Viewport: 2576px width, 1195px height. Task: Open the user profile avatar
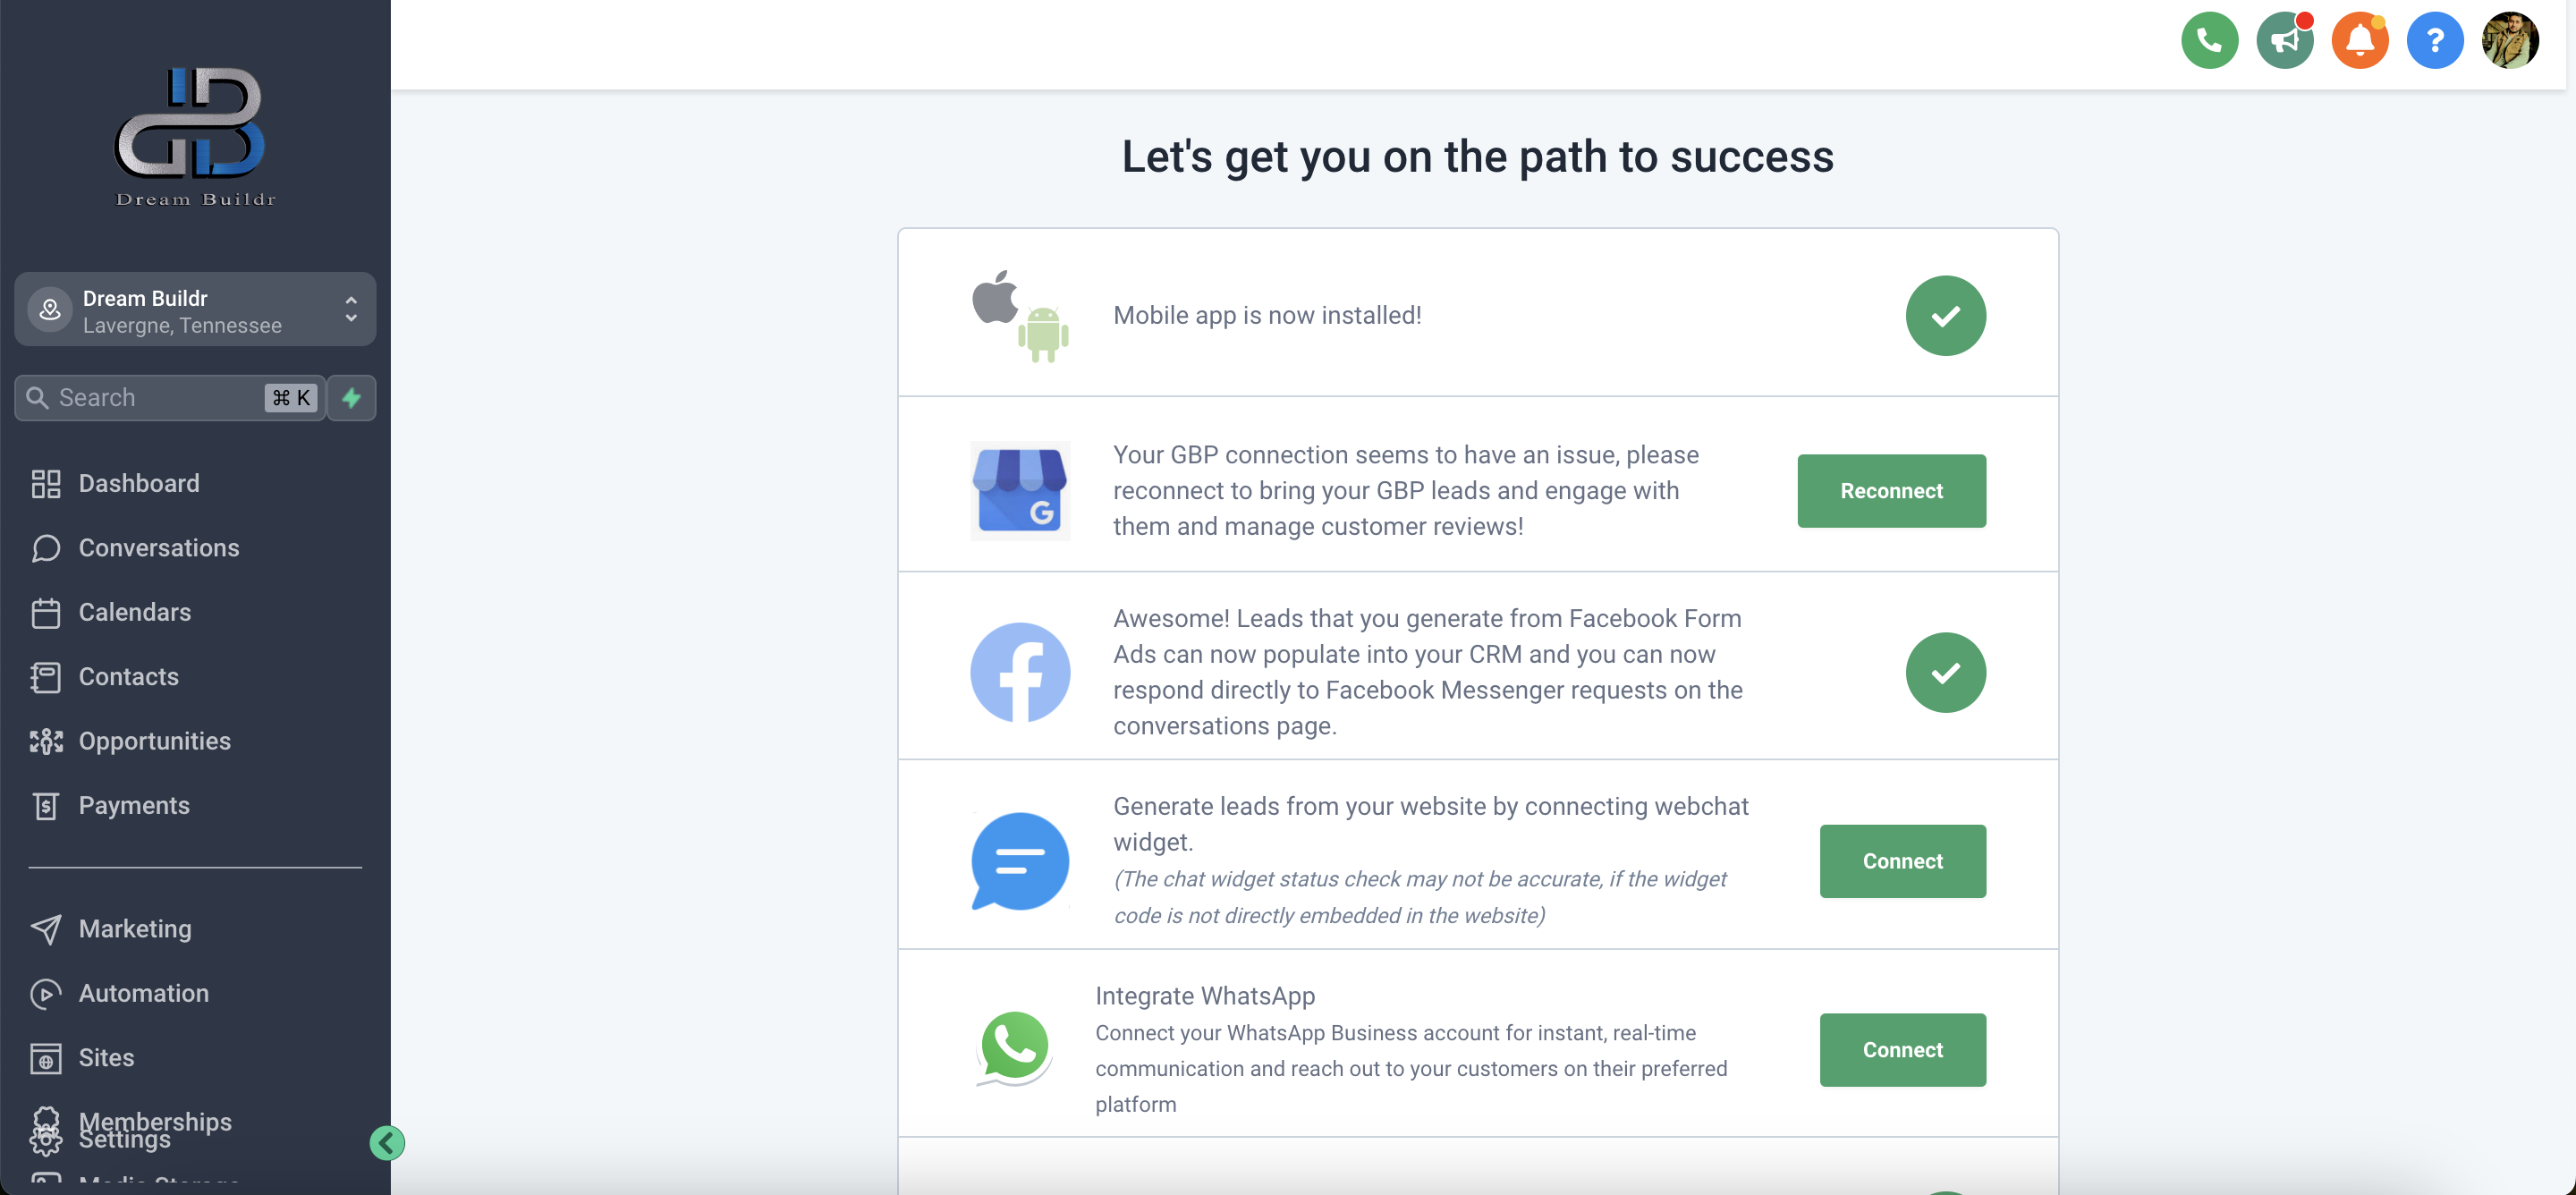point(2509,41)
